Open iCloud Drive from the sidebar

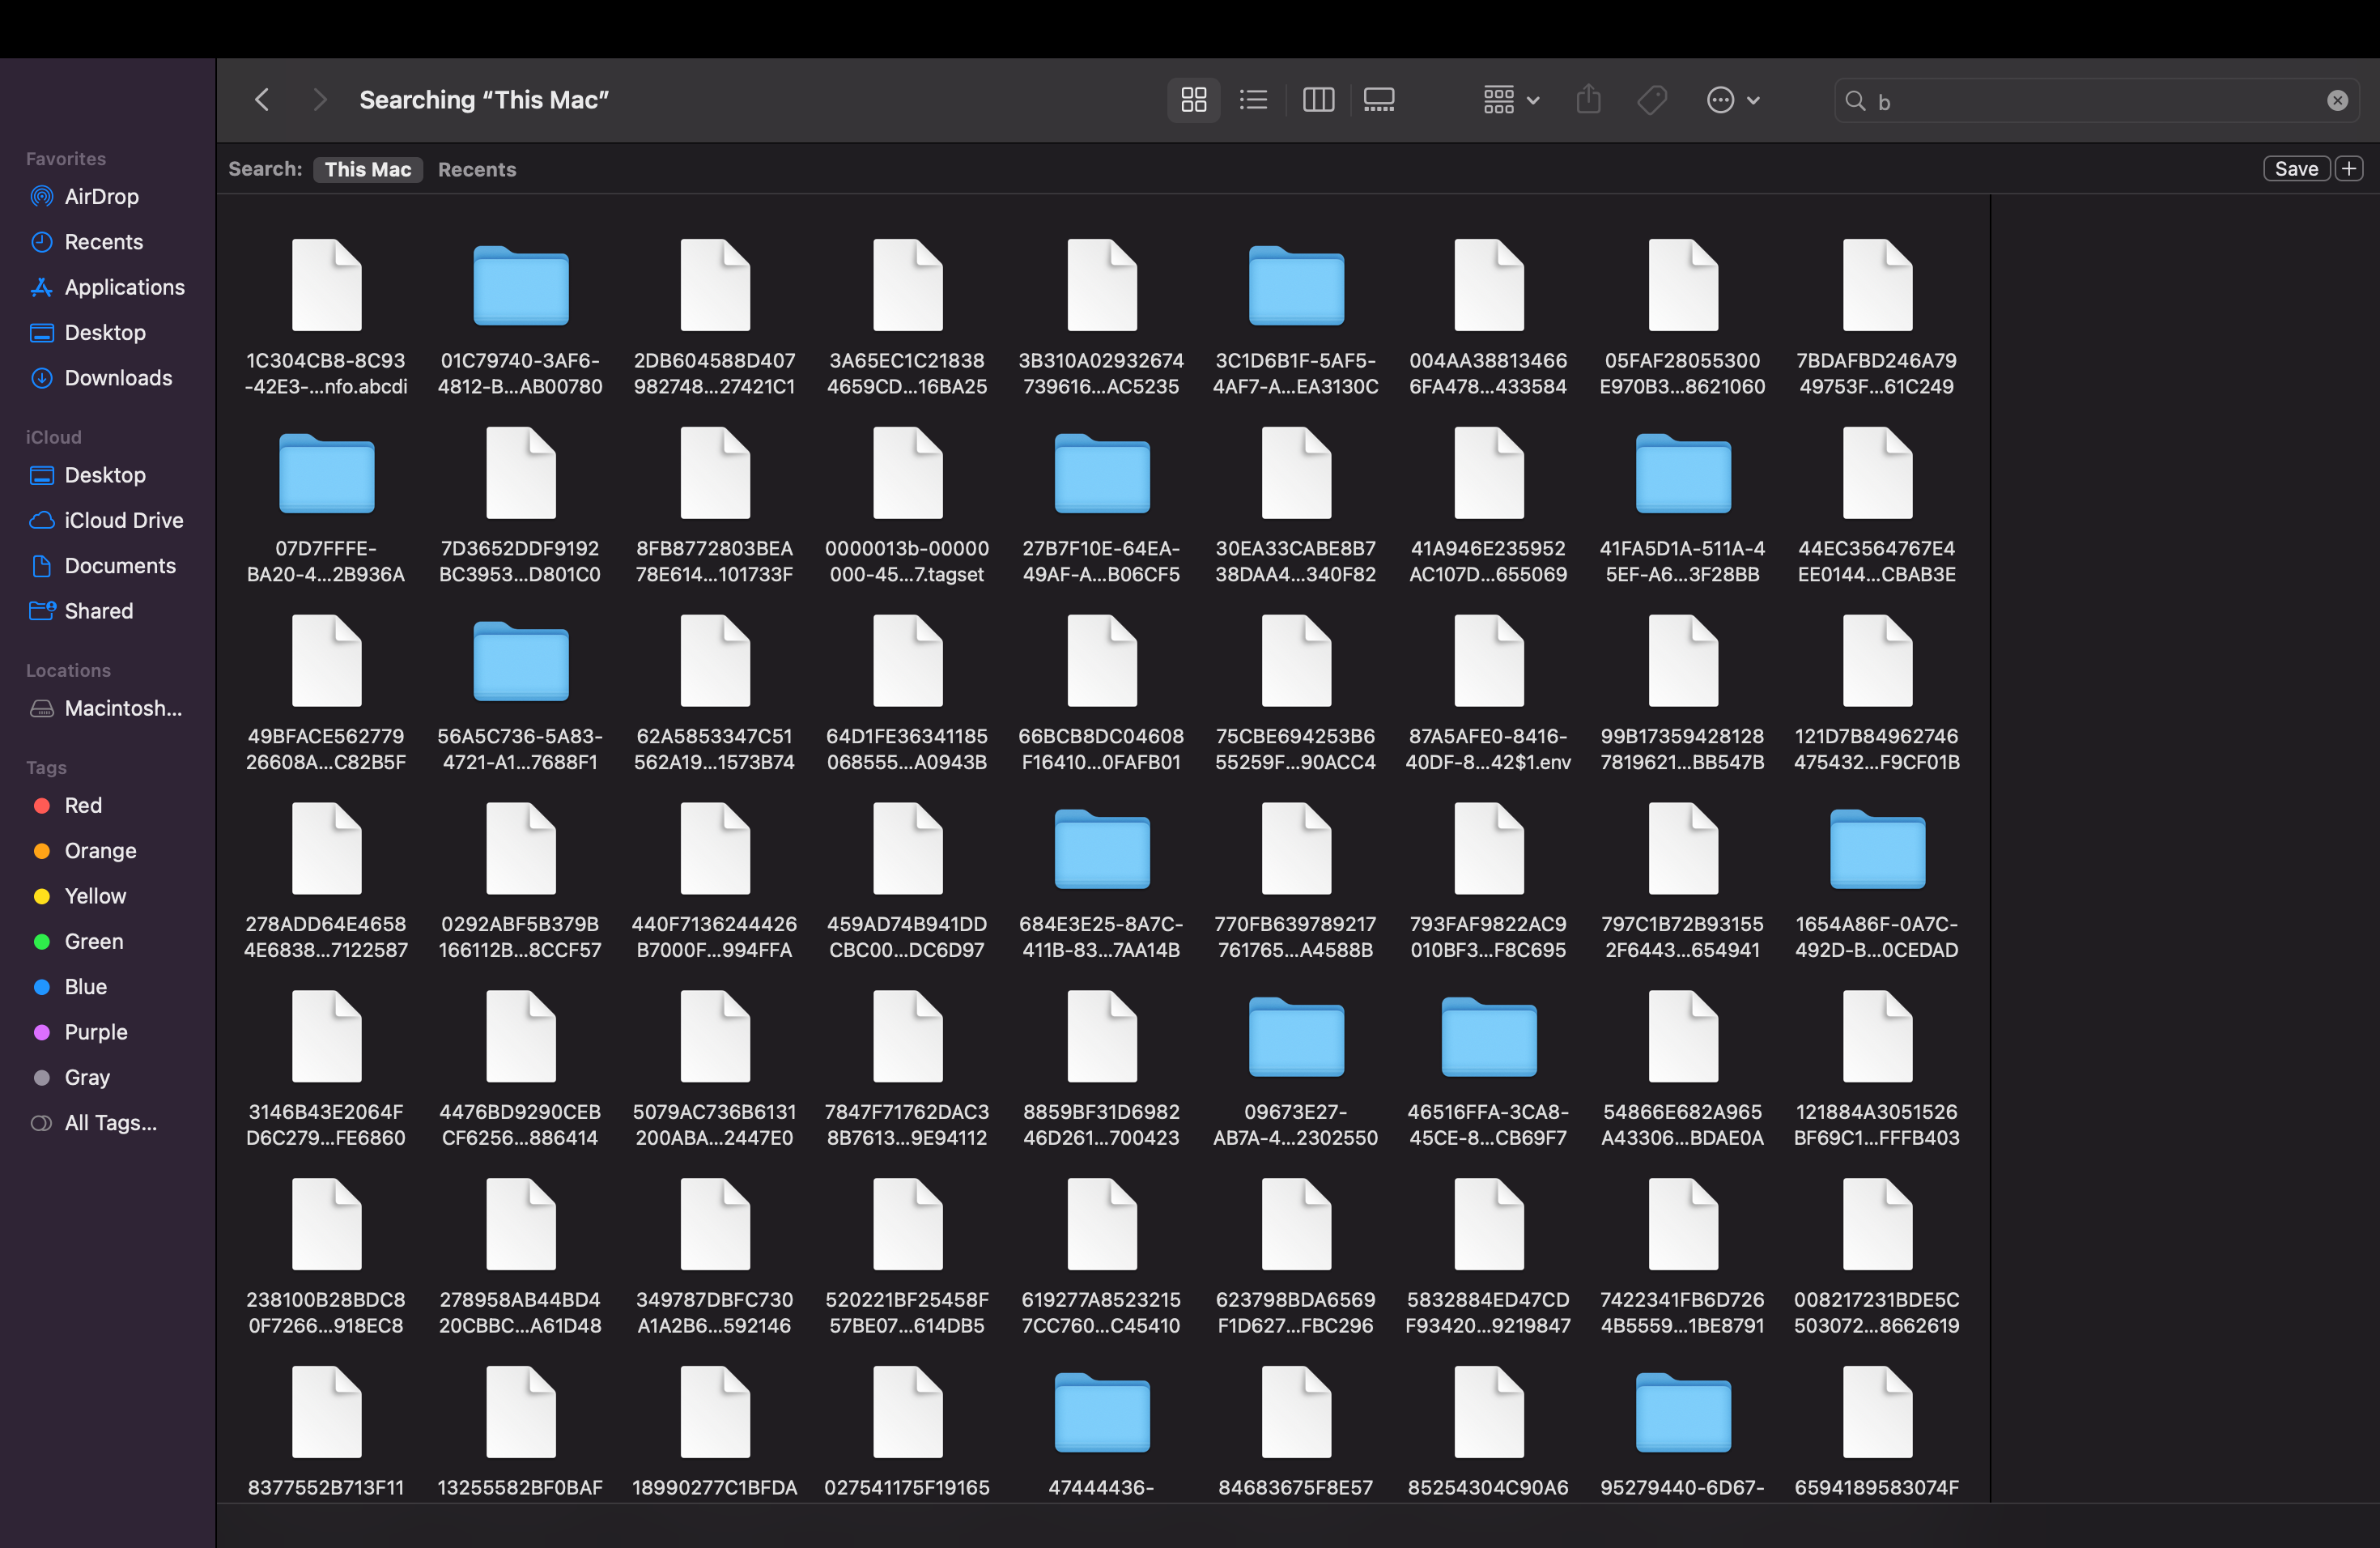pos(123,520)
